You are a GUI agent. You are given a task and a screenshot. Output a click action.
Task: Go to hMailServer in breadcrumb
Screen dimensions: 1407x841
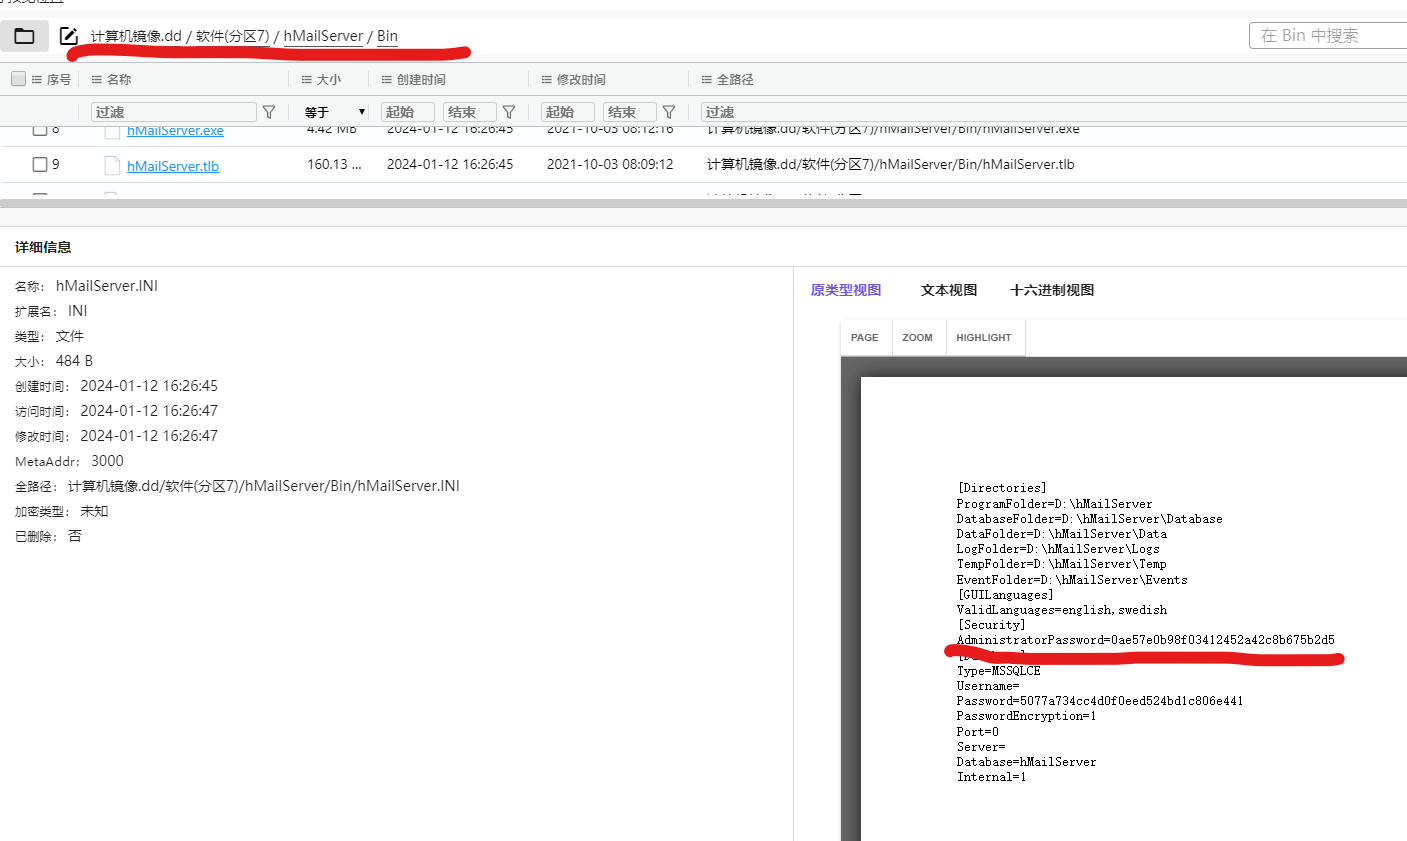pyautogui.click(x=323, y=36)
